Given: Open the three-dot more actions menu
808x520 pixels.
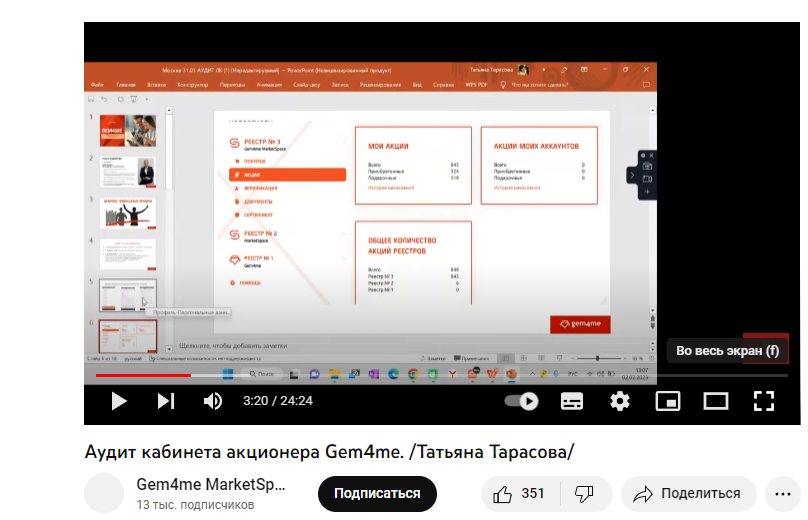Looking at the screenshot, I should 783,494.
